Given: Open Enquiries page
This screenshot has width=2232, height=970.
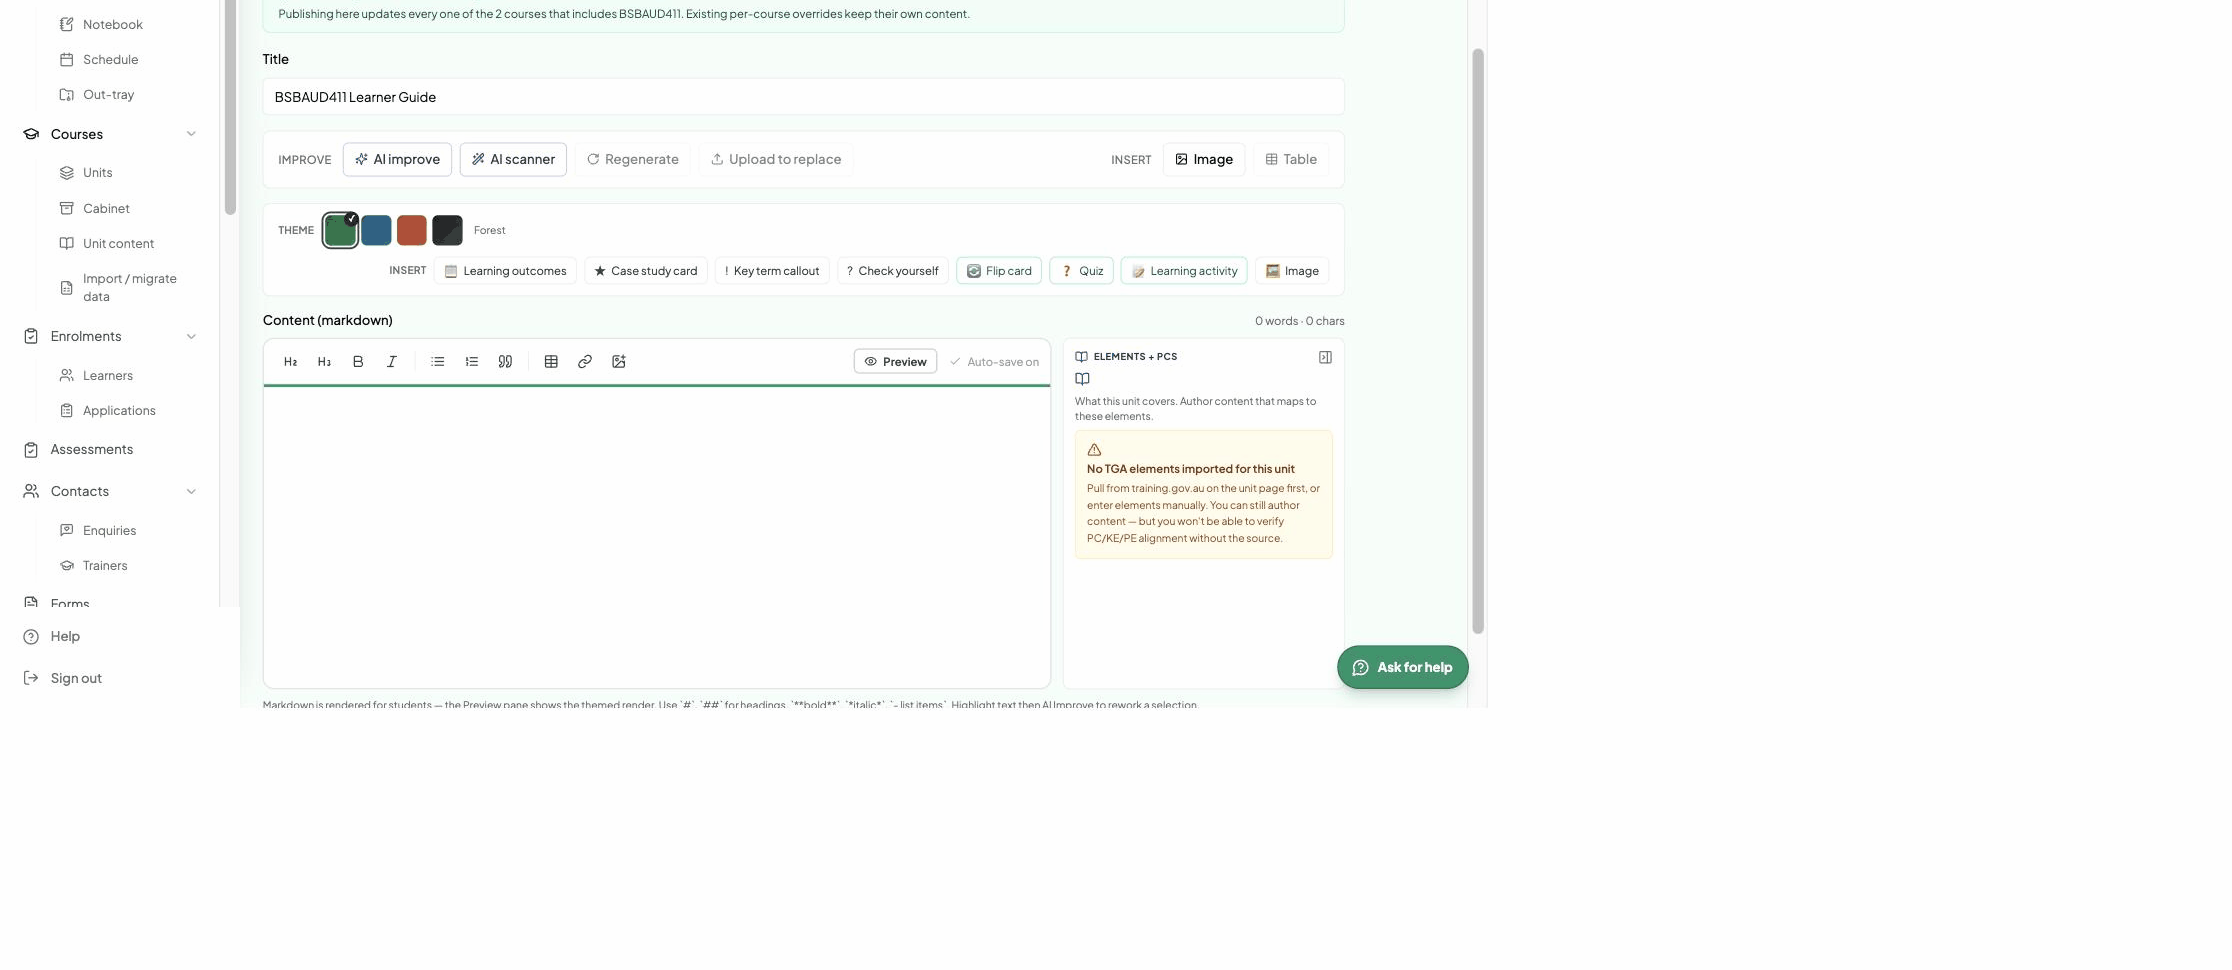Looking at the screenshot, I should pos(110,531).
